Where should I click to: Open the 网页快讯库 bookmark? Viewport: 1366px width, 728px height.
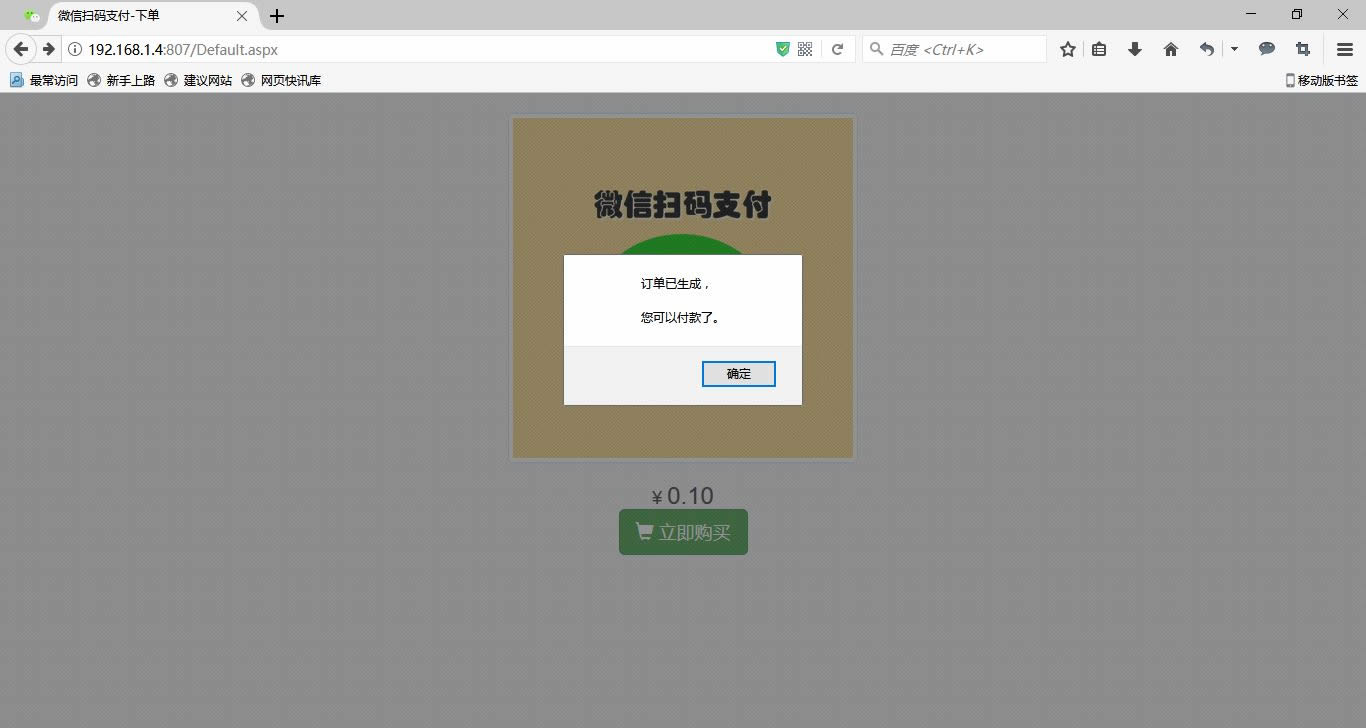(x=281, y=80)
